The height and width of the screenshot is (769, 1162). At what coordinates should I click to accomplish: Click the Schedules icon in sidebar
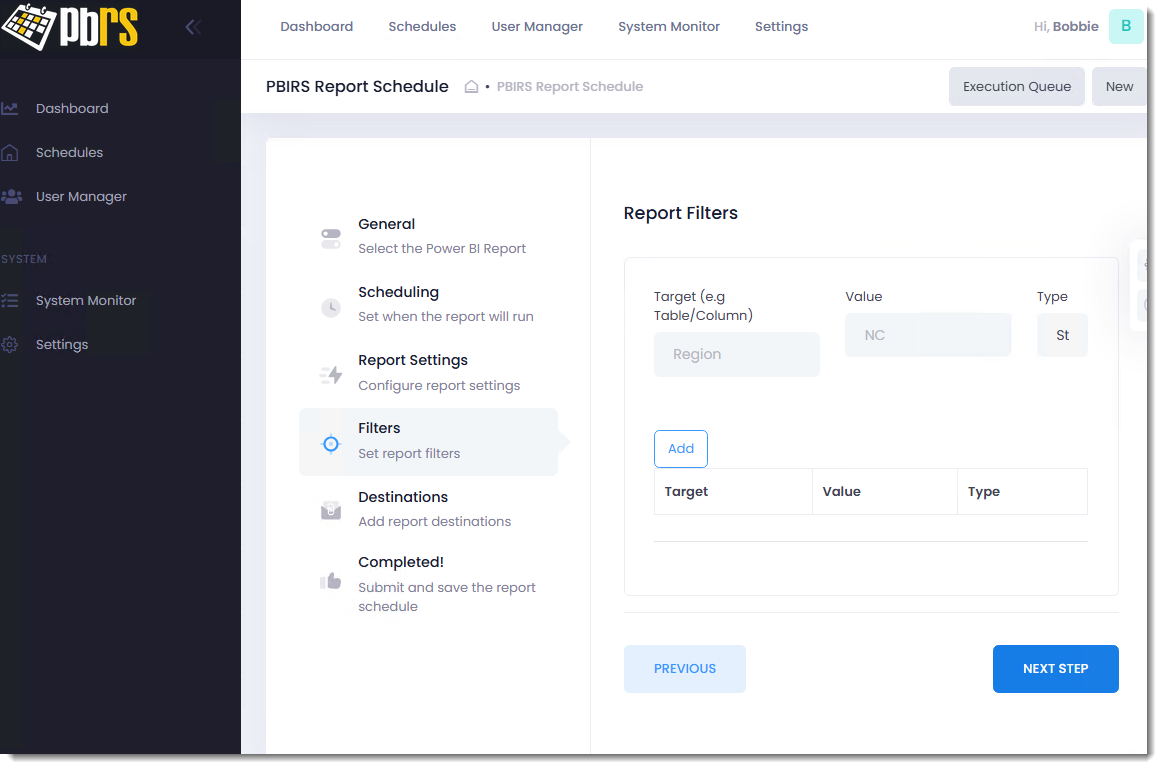pos(10,153)
